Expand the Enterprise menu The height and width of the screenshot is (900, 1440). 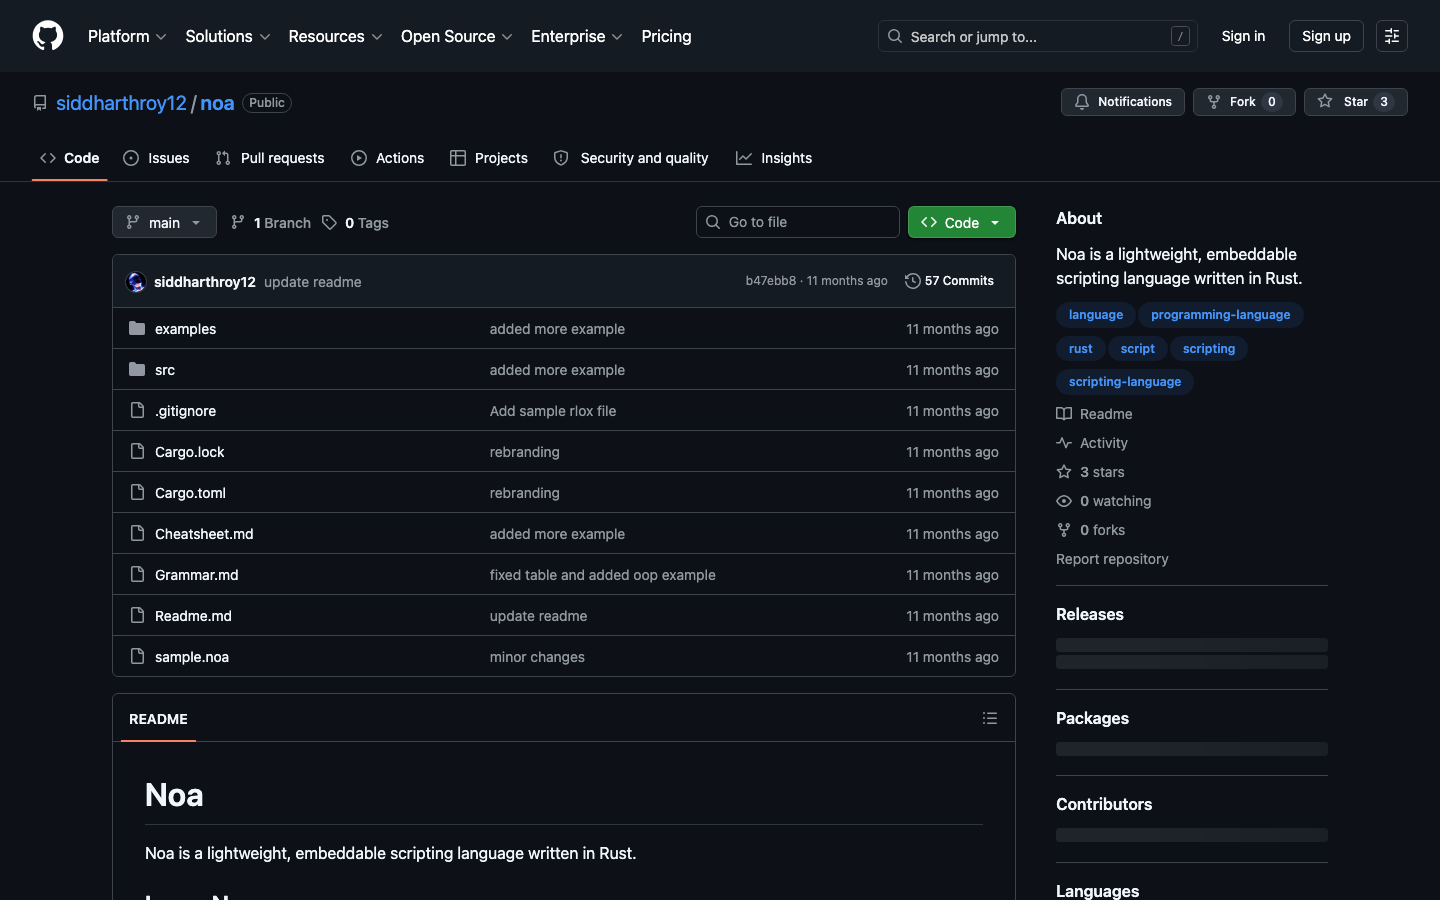coord(577,36)
